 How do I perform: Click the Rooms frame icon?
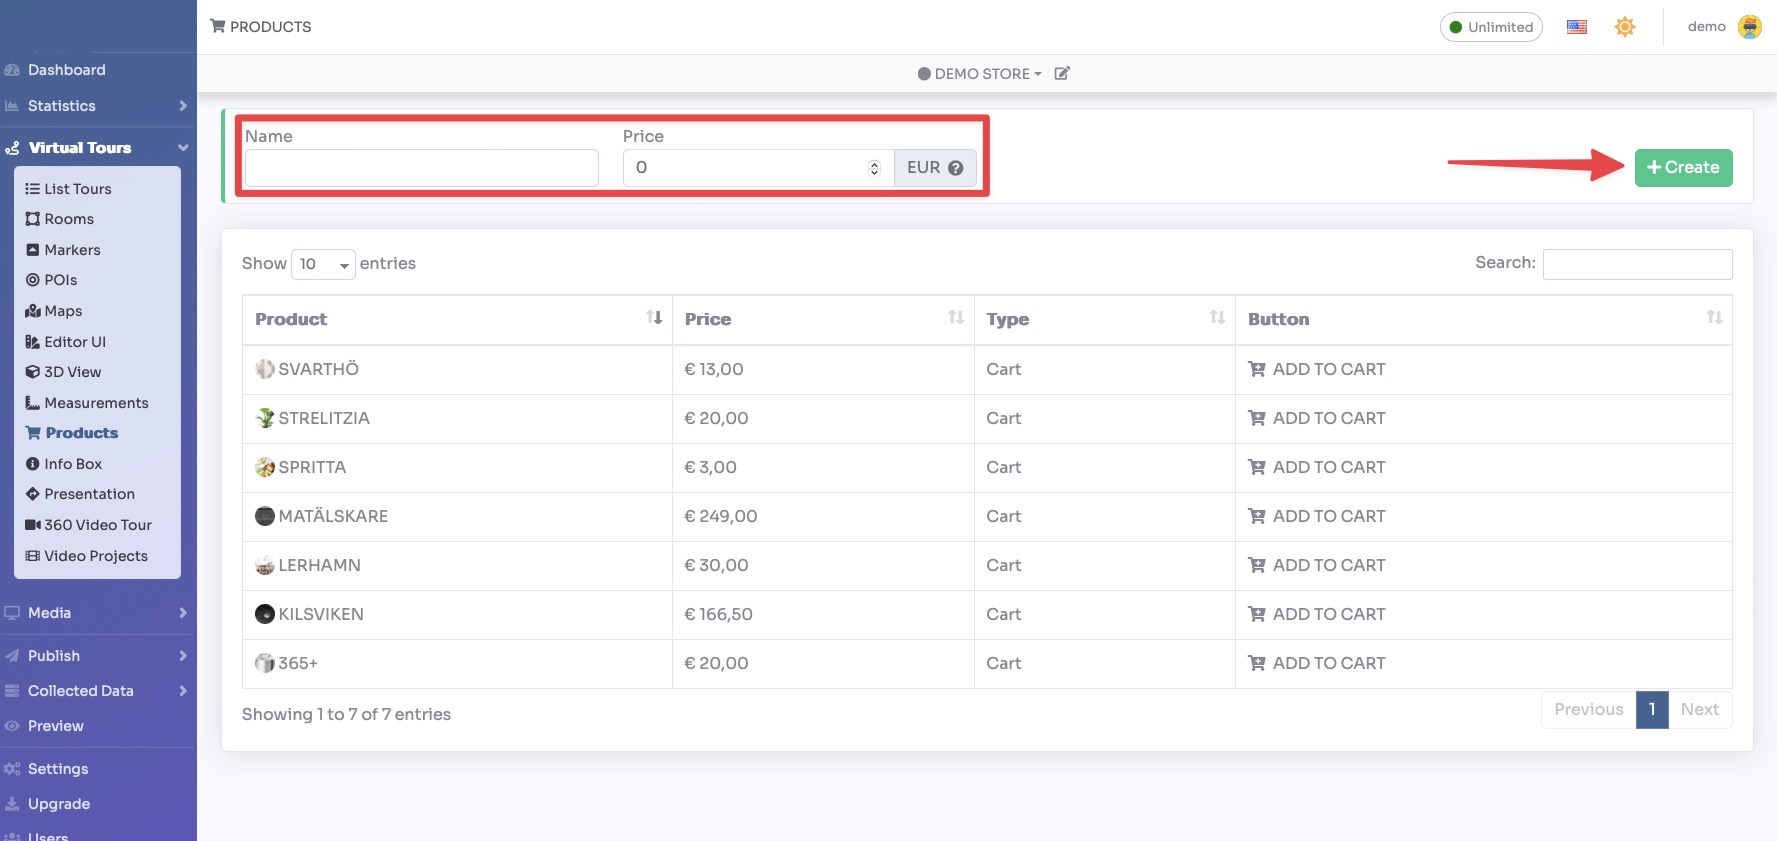click(x=33, y=219)
